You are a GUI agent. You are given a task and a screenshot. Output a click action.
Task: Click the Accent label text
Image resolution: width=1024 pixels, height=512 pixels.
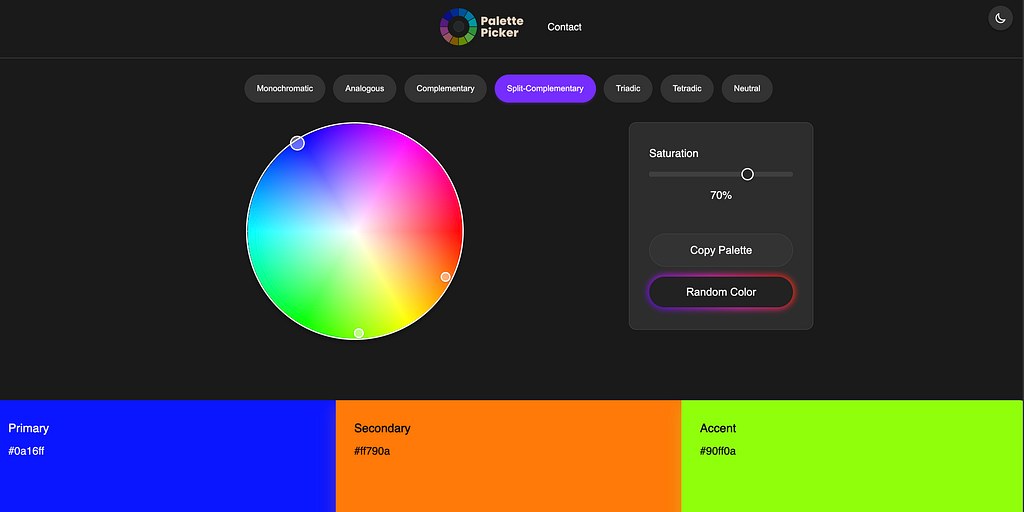718,428
